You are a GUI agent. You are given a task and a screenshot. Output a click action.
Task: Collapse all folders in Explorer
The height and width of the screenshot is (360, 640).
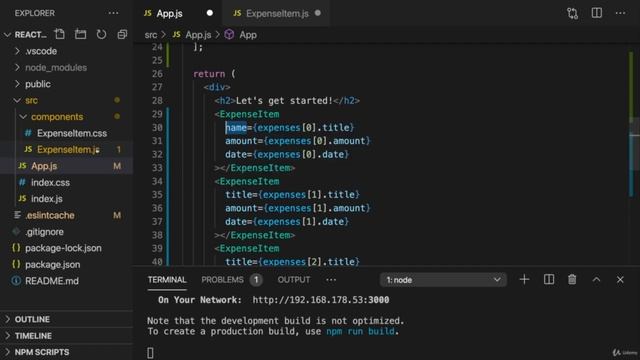point(122,34)
